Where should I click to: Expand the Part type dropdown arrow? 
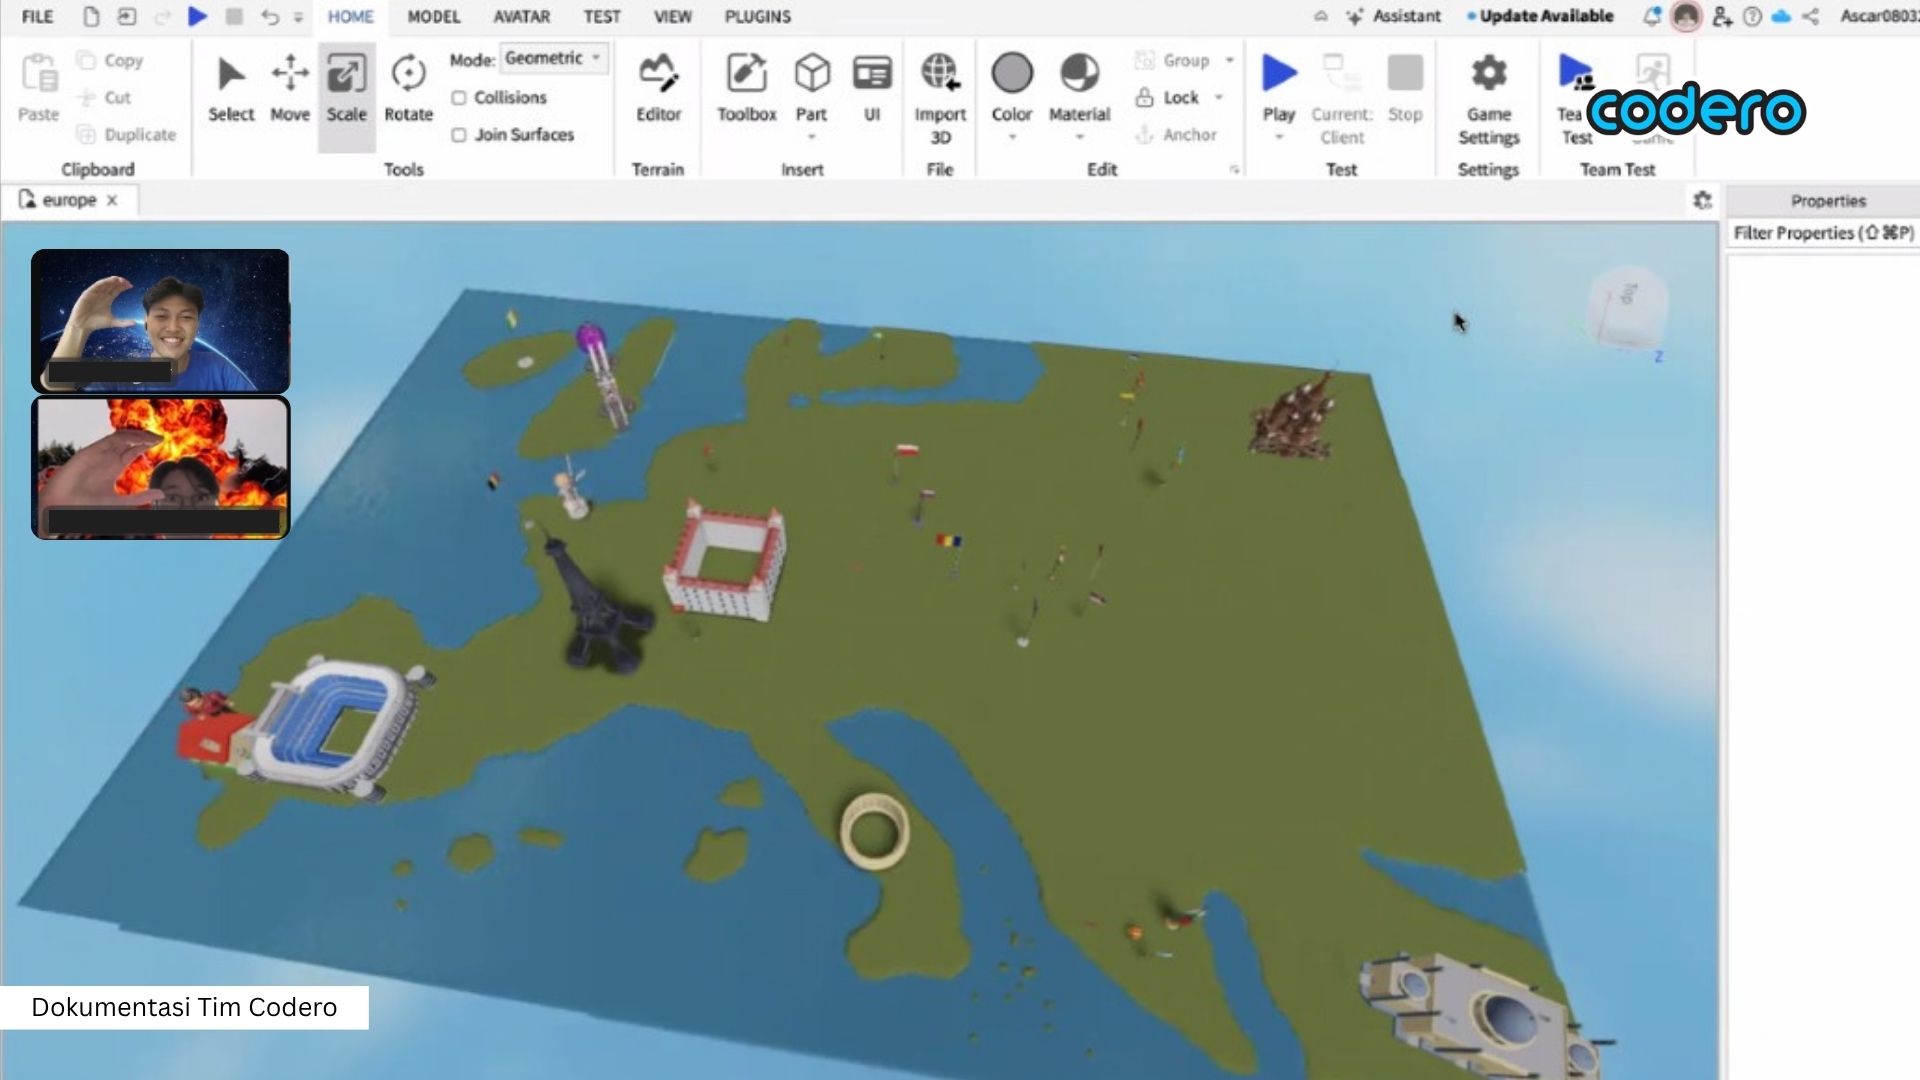pyautogui.click(x=812, y=136)
